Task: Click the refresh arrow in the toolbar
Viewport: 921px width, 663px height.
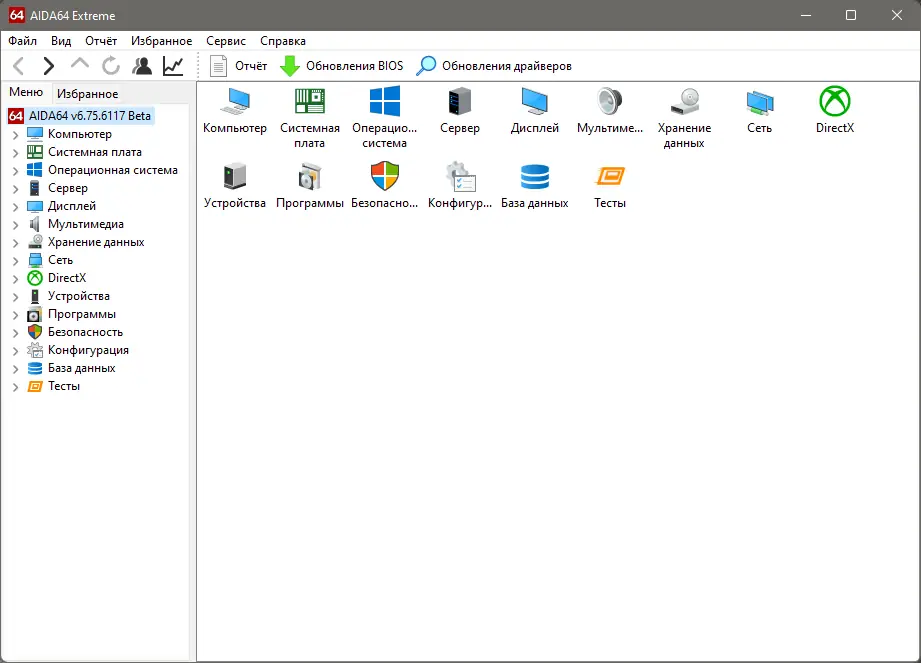Action: coord(110,65)
